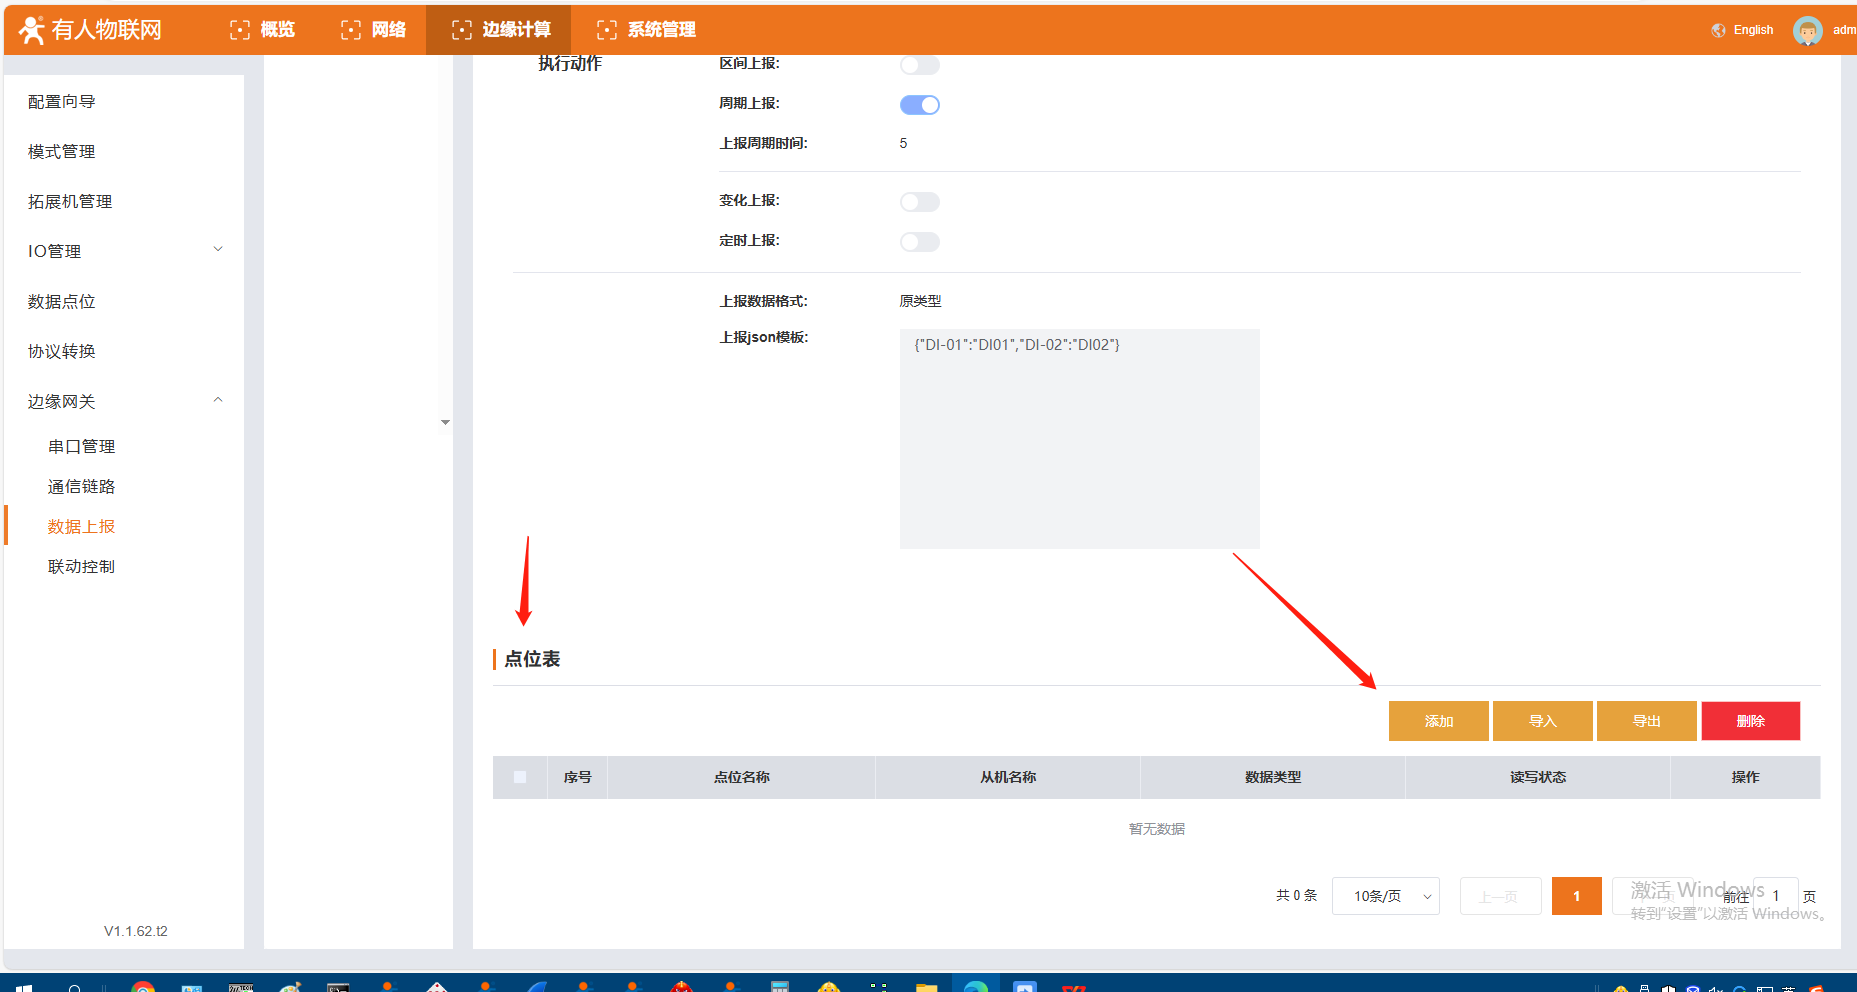Click the 概览 navigation icon
Viewport: 1857px width, 992px height.
point(240,30)
